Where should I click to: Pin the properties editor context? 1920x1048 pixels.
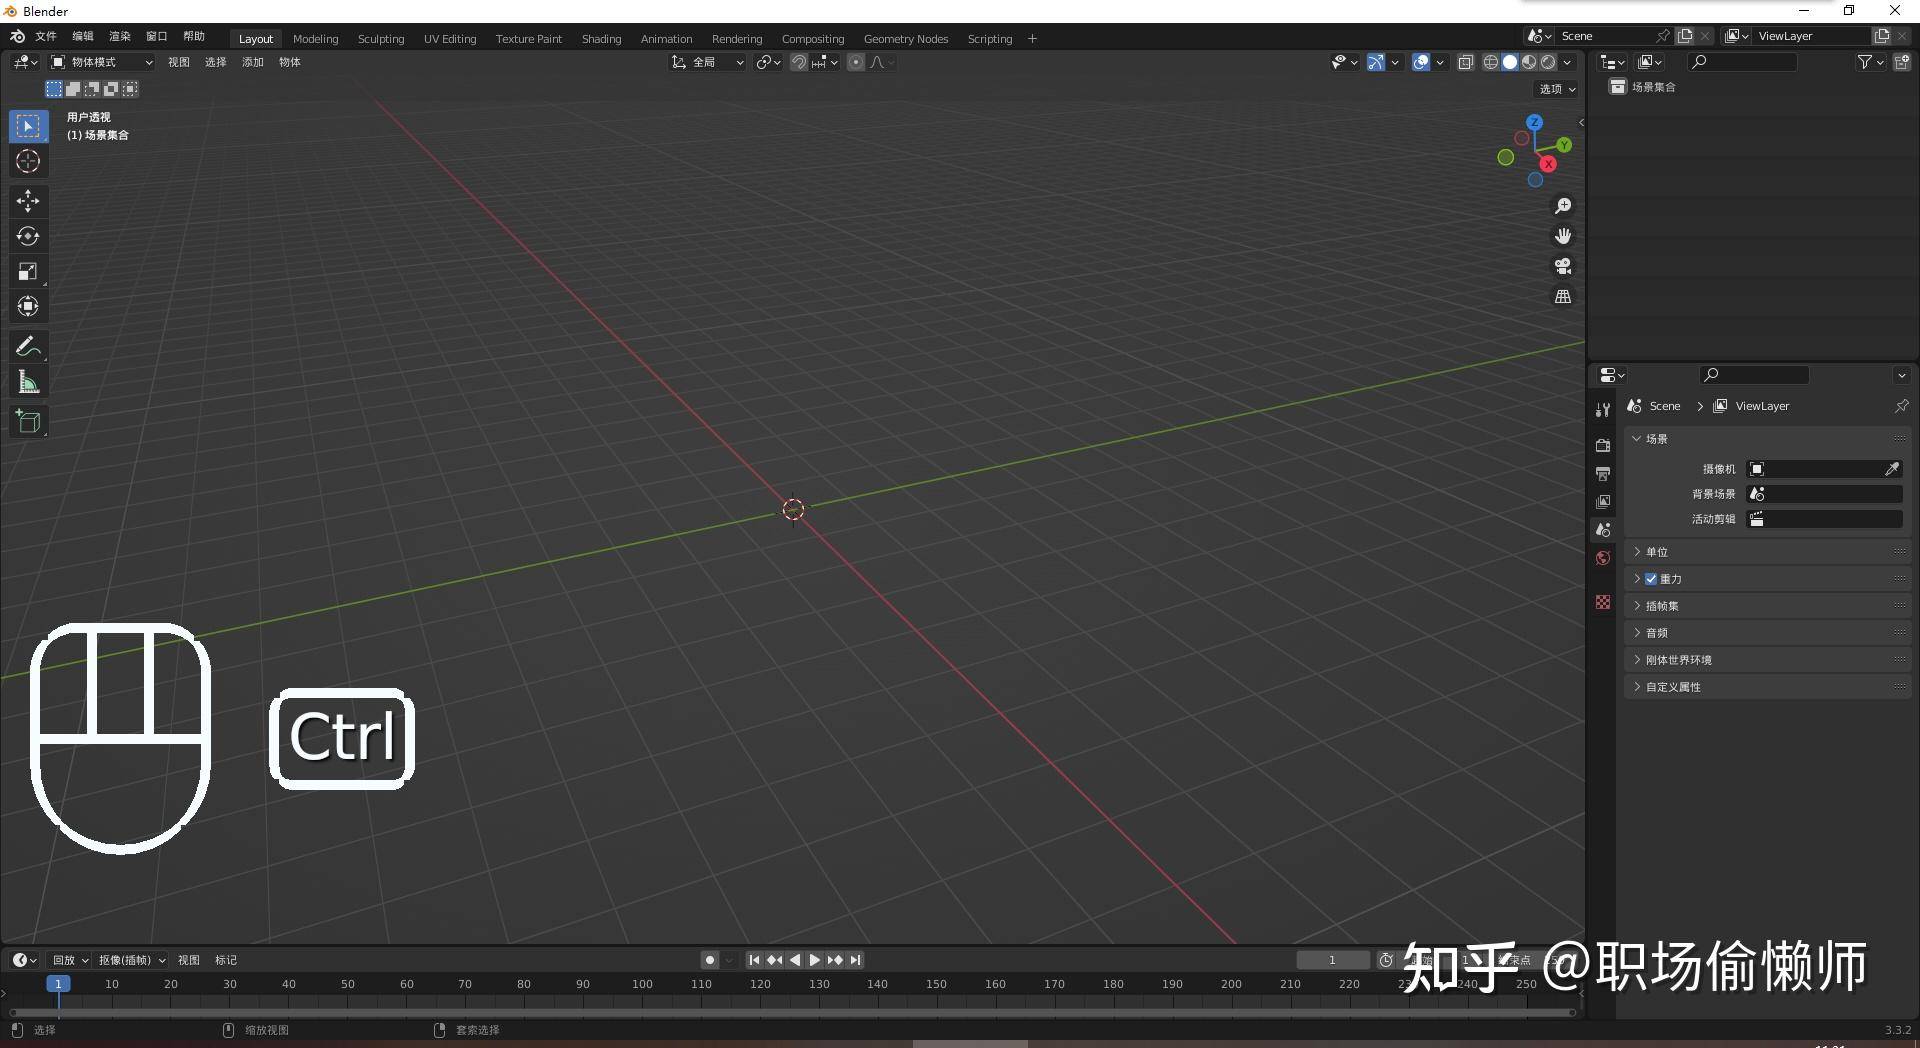pyautogui.click(x=1901, y=406)
